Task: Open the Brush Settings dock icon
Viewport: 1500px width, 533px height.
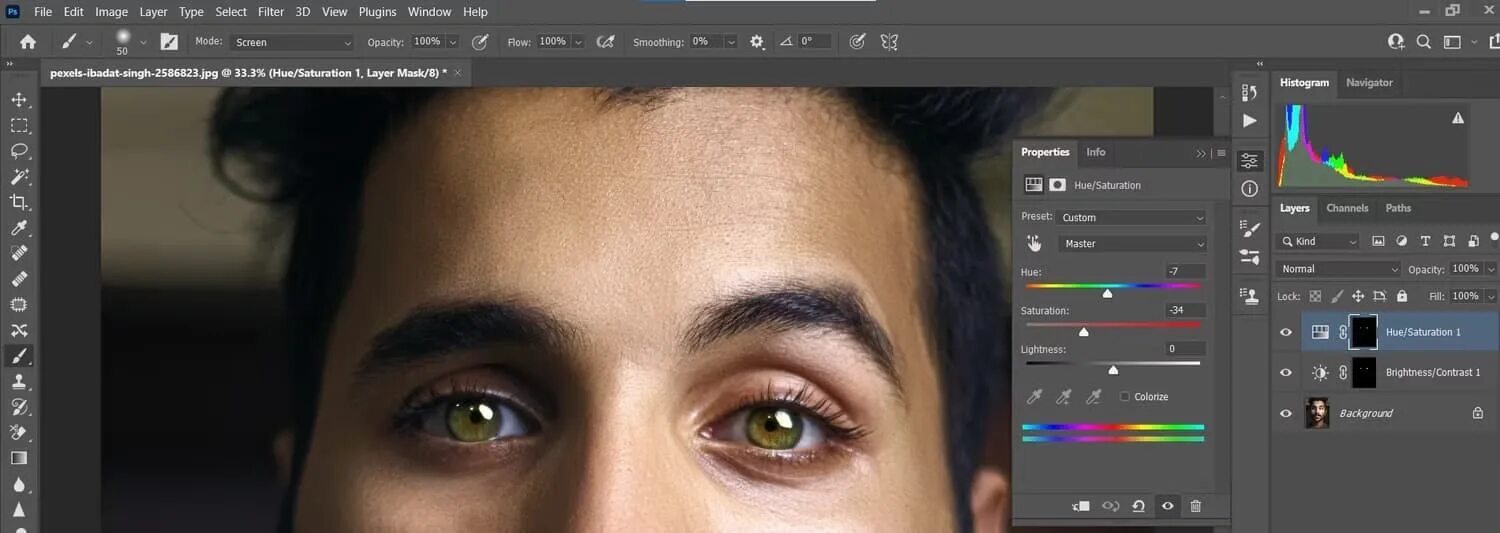Action: click(x=1249, y=229)
